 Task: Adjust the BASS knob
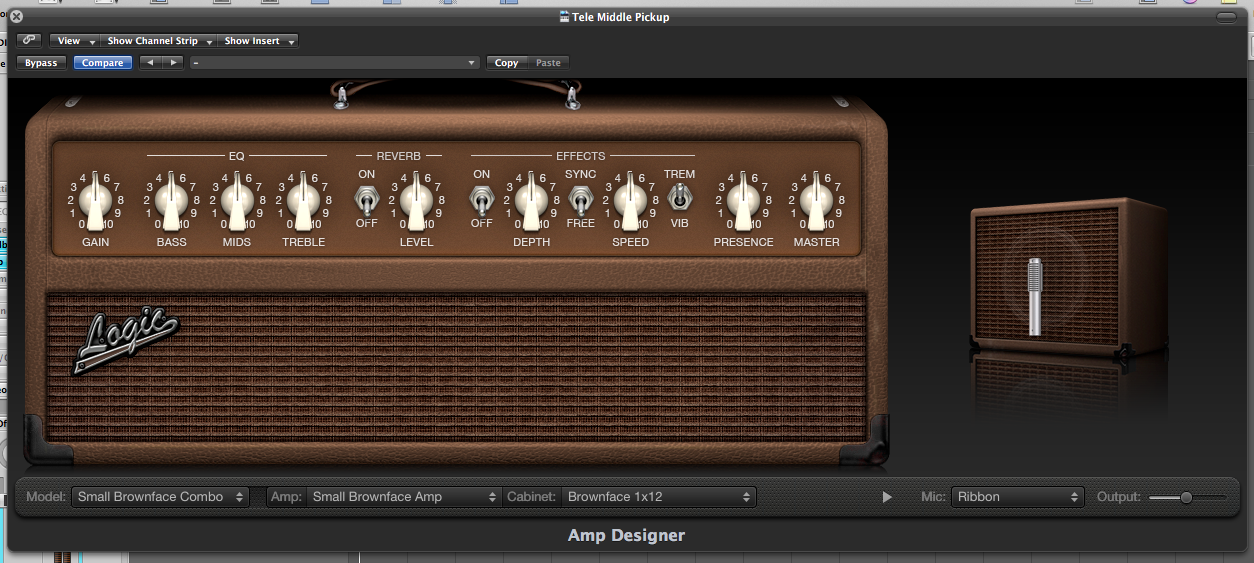171,202
